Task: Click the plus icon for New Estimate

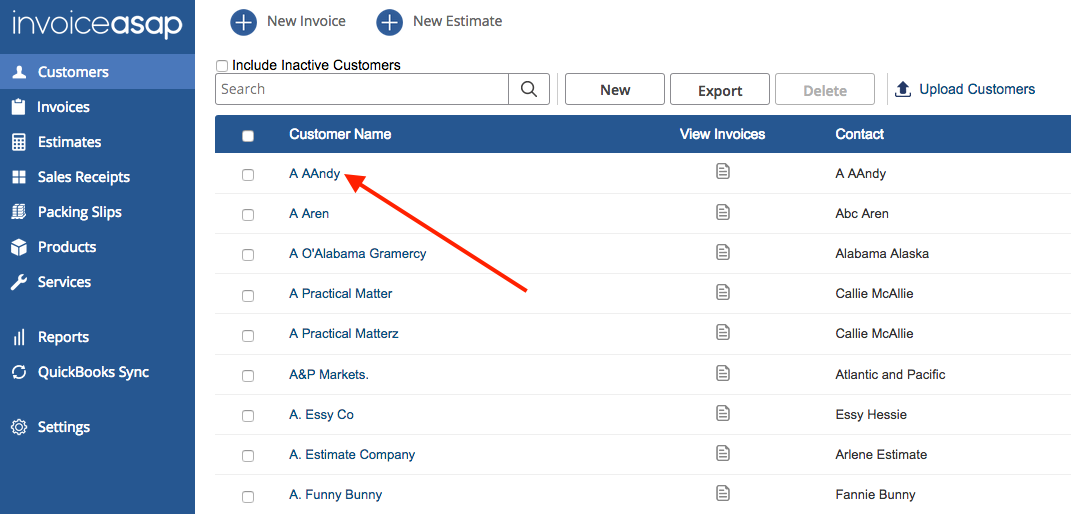Action: tap(390, 21)
